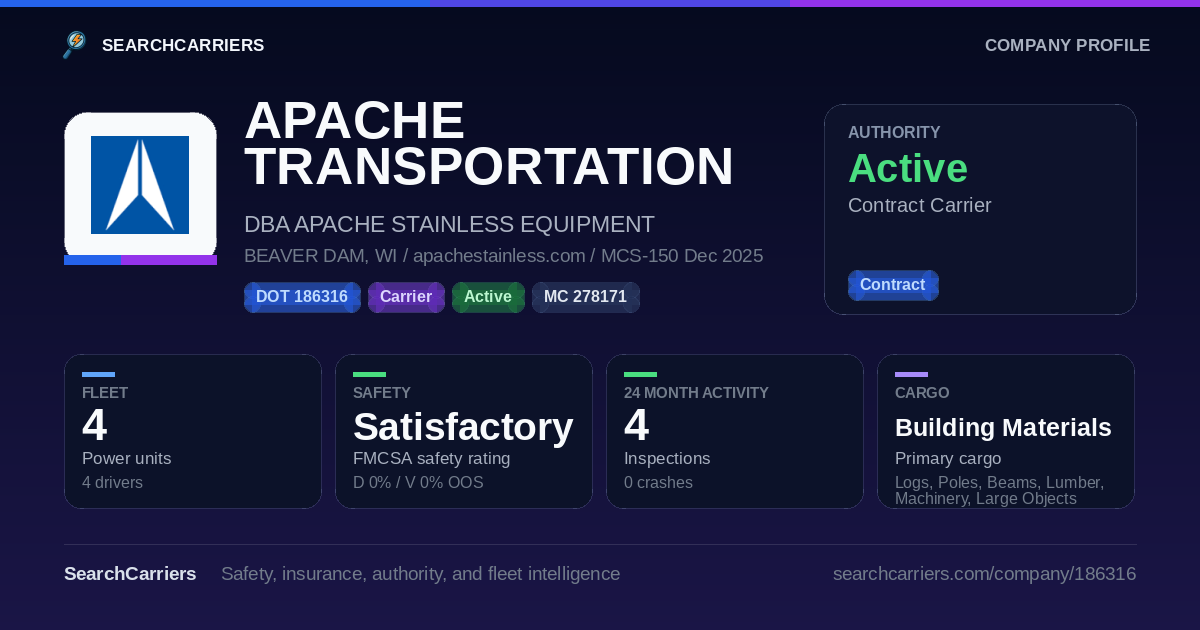Click the Satisfactory safety rating value
This screenshot has width=1200, height=630.
[x=463, y=427]
